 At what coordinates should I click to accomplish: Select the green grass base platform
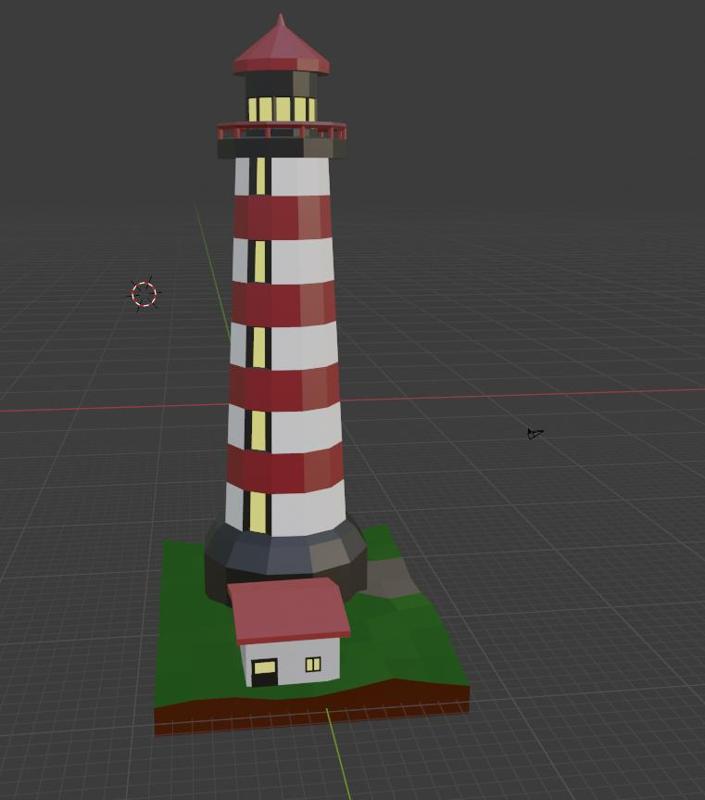point(311,628)
